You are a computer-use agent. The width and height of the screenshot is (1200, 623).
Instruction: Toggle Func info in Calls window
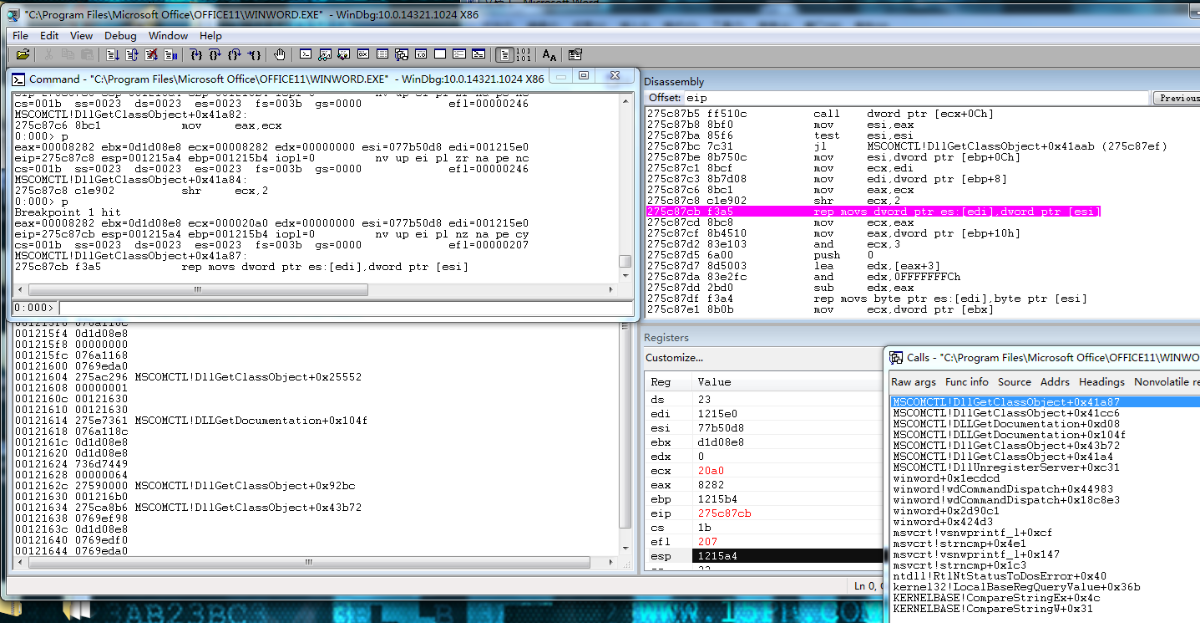tap(967, 382)
